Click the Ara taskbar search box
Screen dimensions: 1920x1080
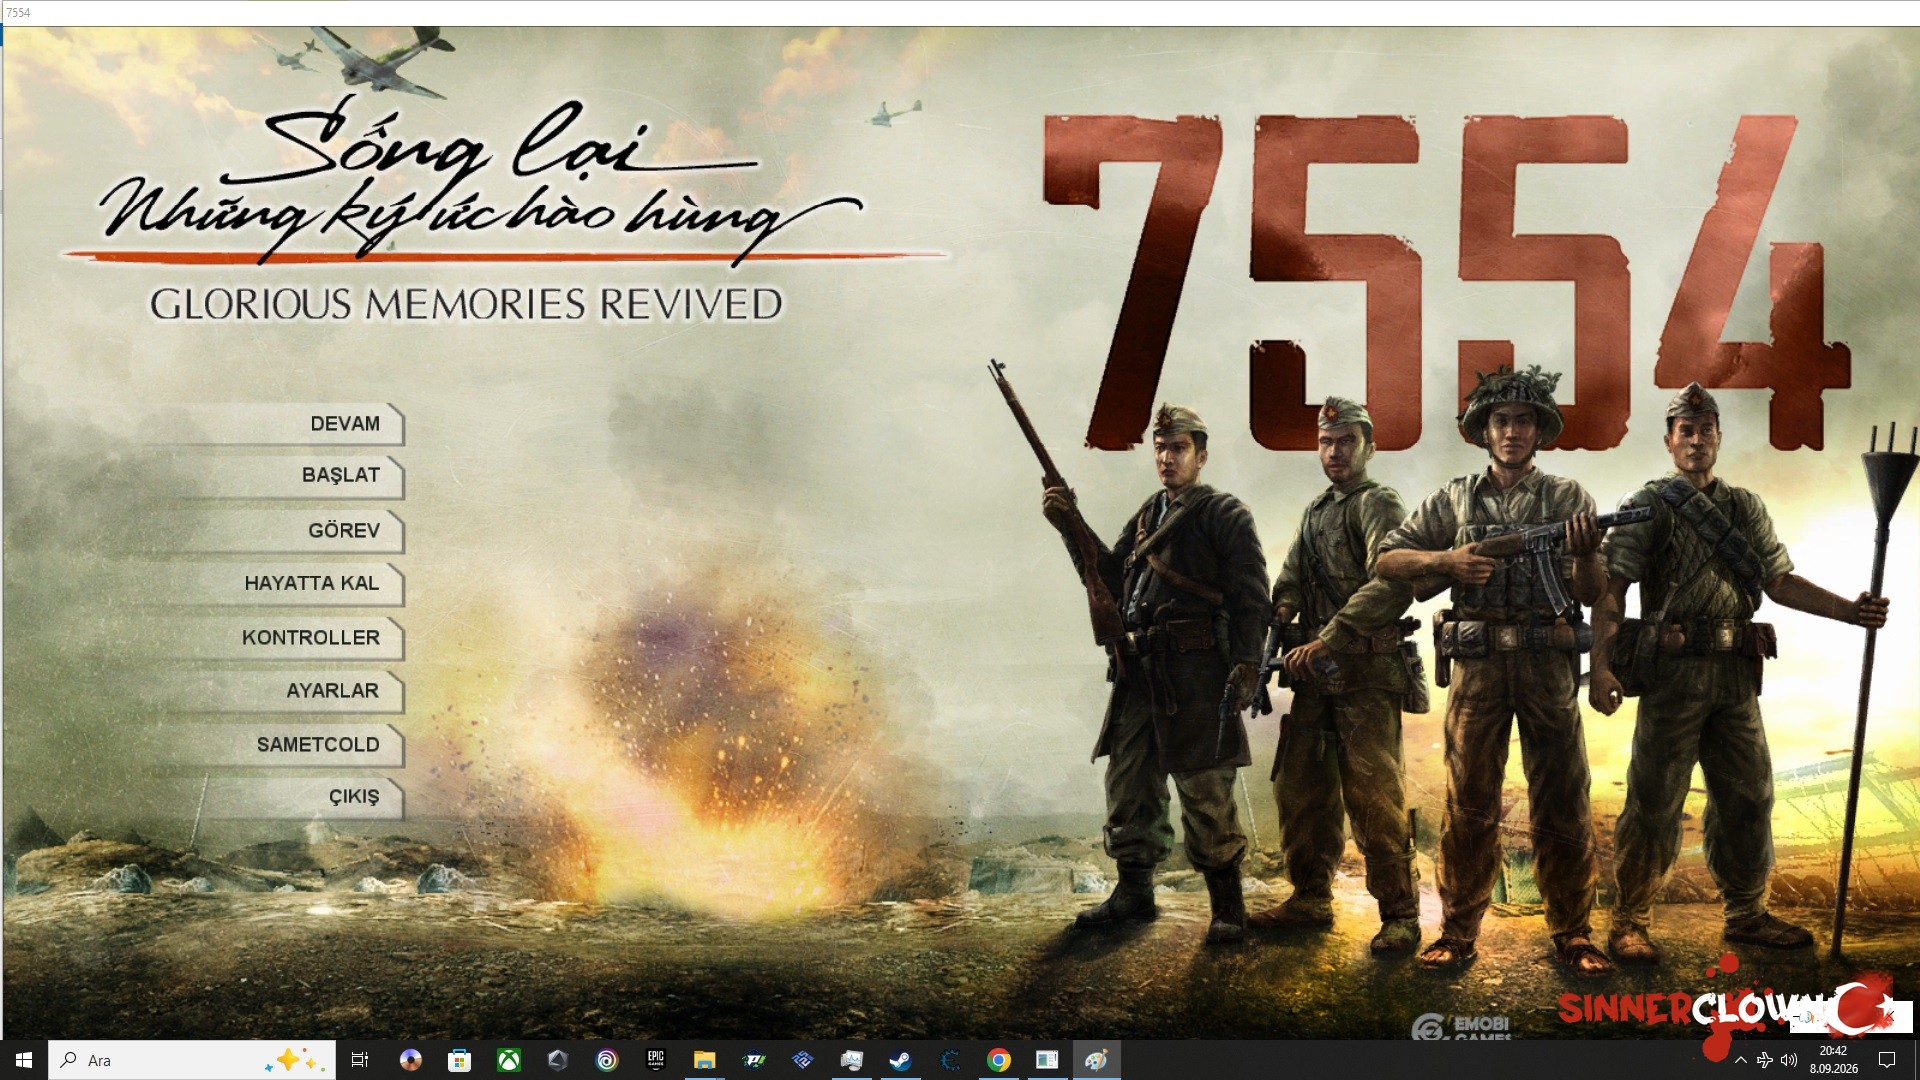click(191, 1060)
